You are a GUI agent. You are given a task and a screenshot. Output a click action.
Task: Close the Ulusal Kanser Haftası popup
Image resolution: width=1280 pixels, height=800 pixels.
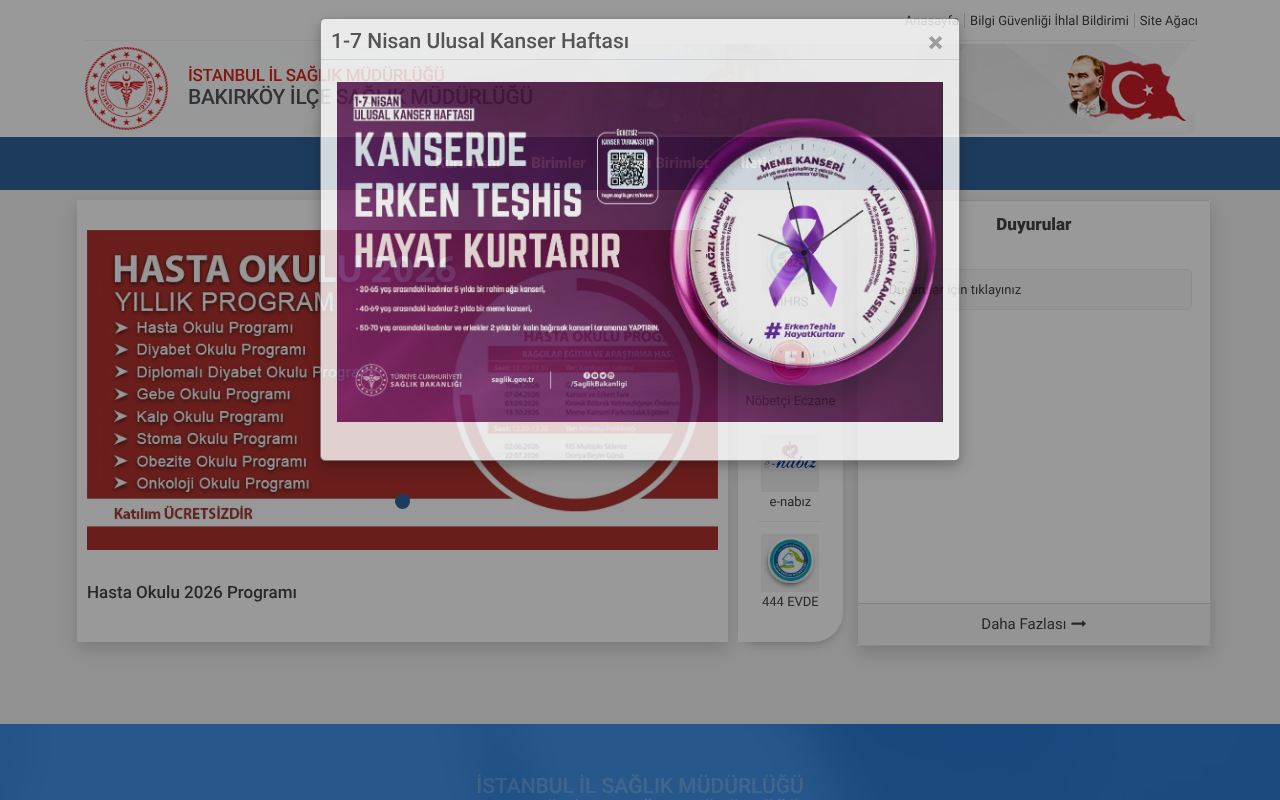935,42
